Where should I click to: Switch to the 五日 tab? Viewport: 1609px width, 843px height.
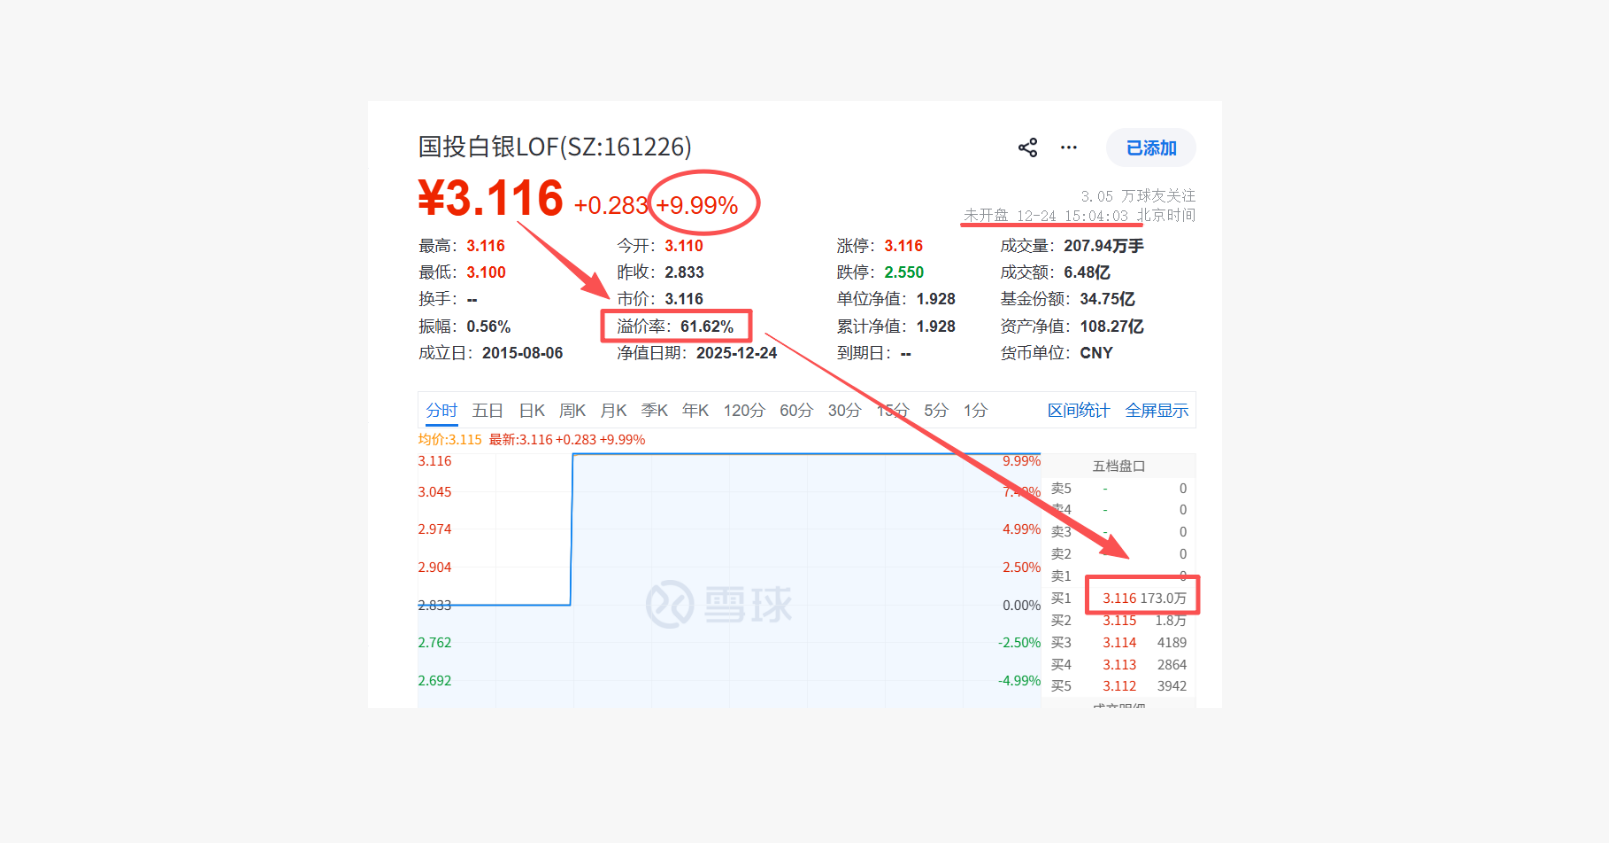488,410
